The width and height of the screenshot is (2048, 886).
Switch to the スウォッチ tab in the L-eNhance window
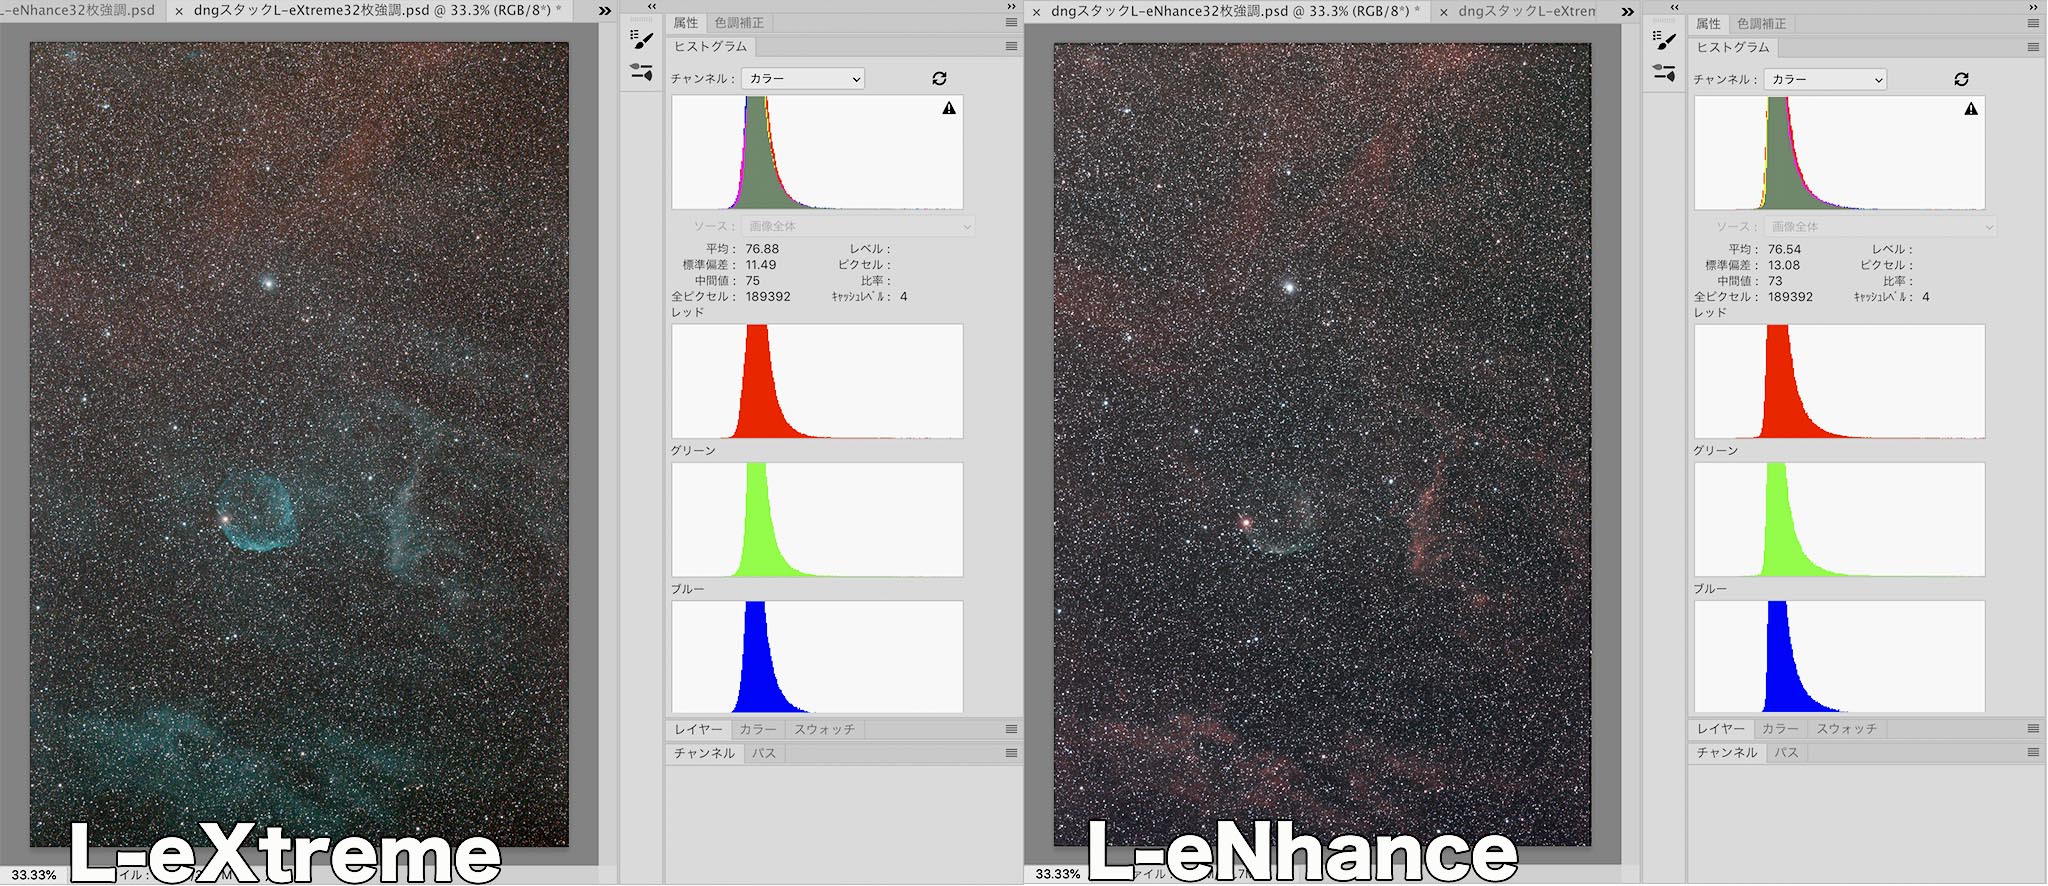point(1846,729)
